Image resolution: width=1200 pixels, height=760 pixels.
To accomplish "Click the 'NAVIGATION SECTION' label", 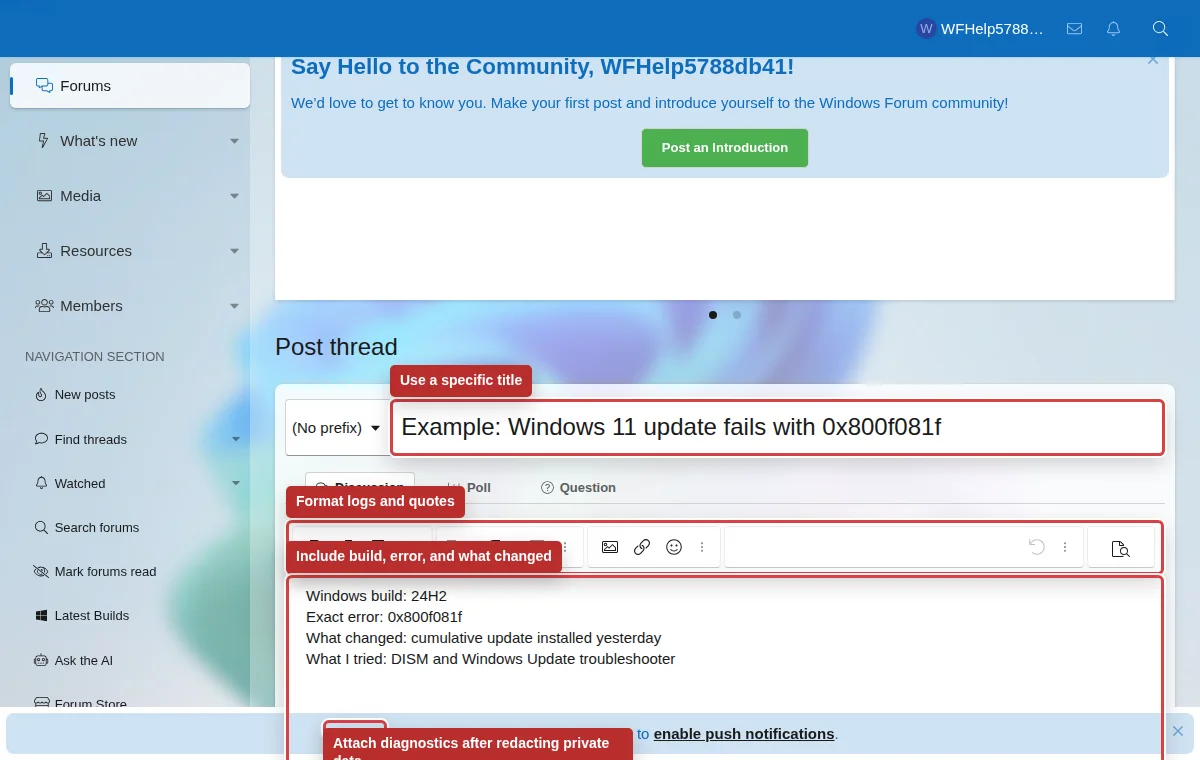I will (x=95, y=357).
